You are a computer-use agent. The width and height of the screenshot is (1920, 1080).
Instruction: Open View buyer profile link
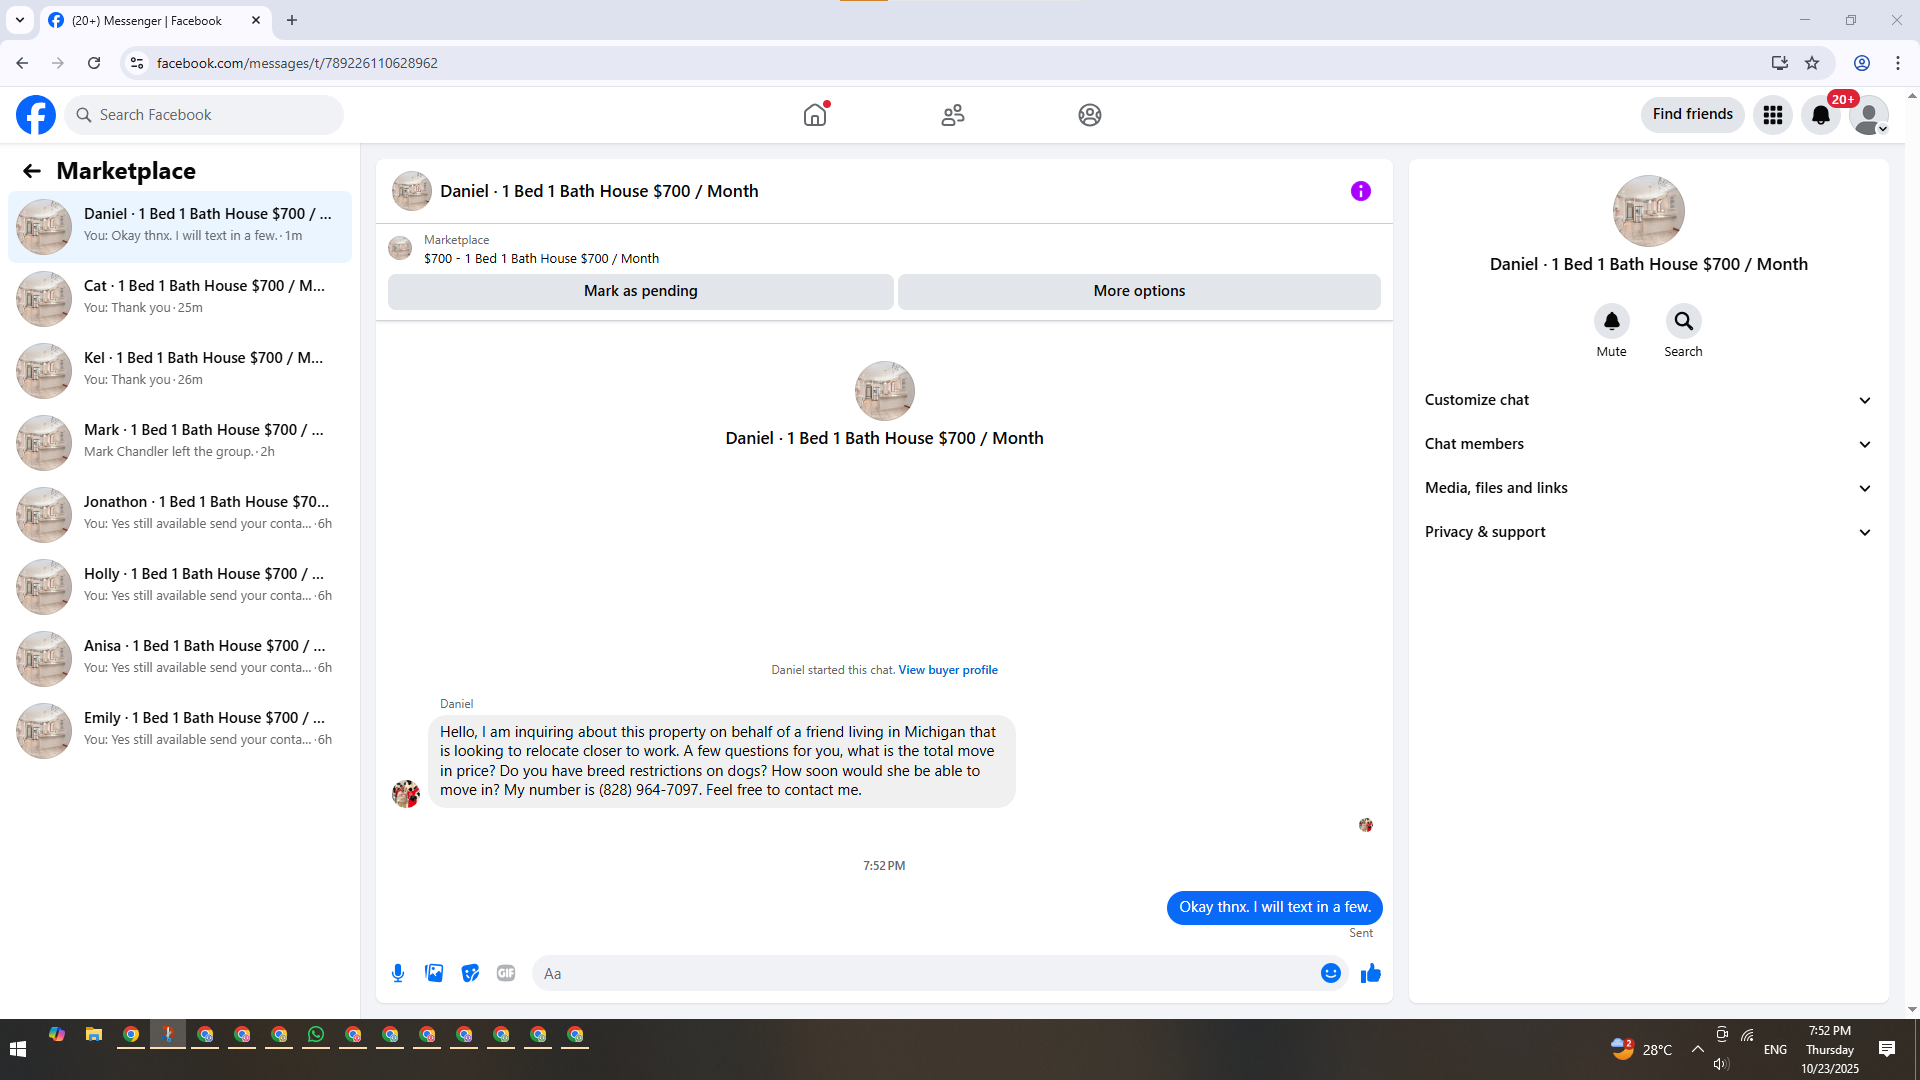point(947,670)
